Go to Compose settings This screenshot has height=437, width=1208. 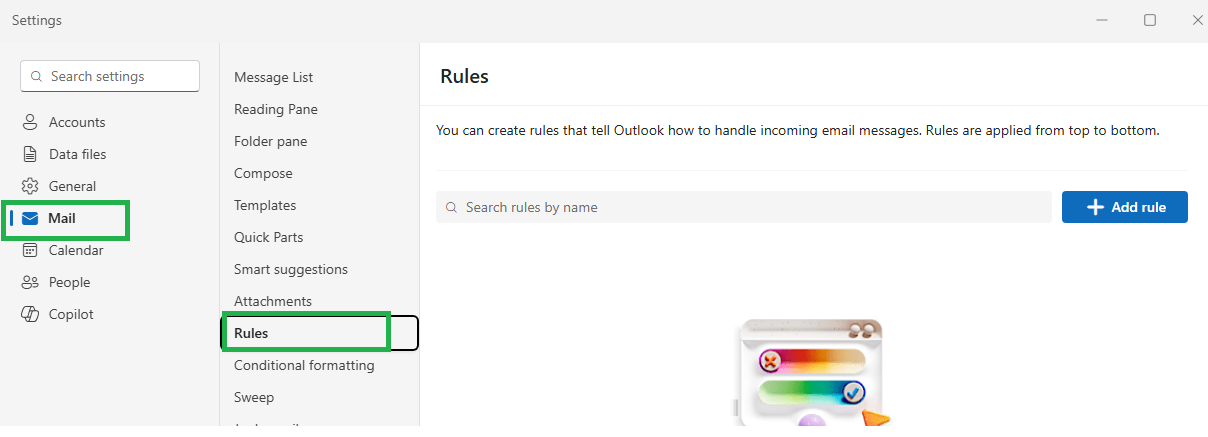[263, 173]
